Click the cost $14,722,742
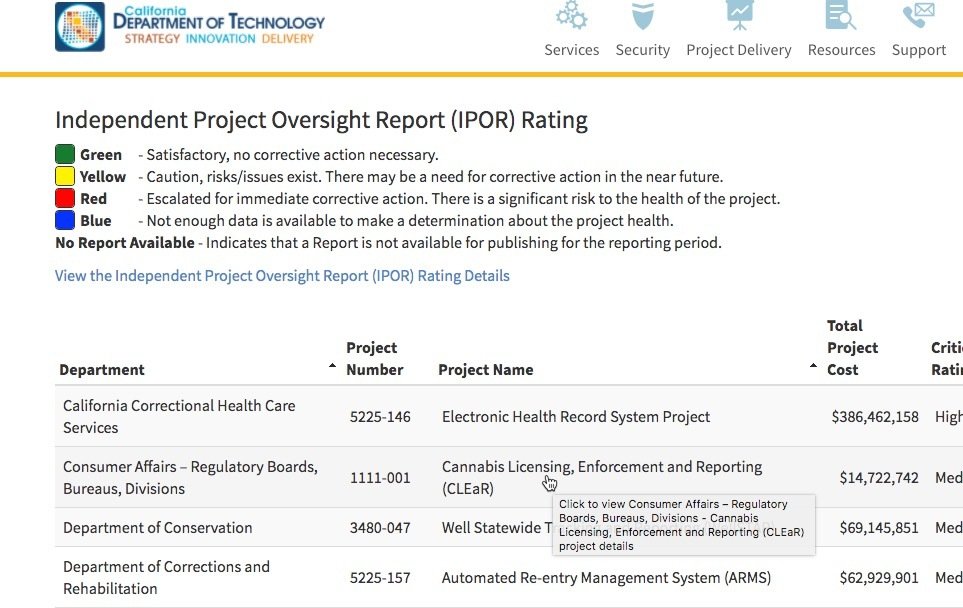The height and width of the screenshot is (608, 963). tap(879, 478)
